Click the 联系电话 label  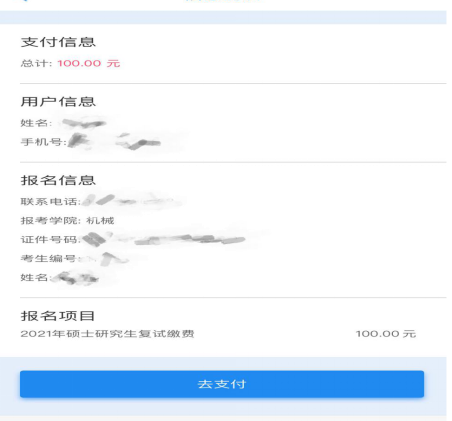pos(51,202)
